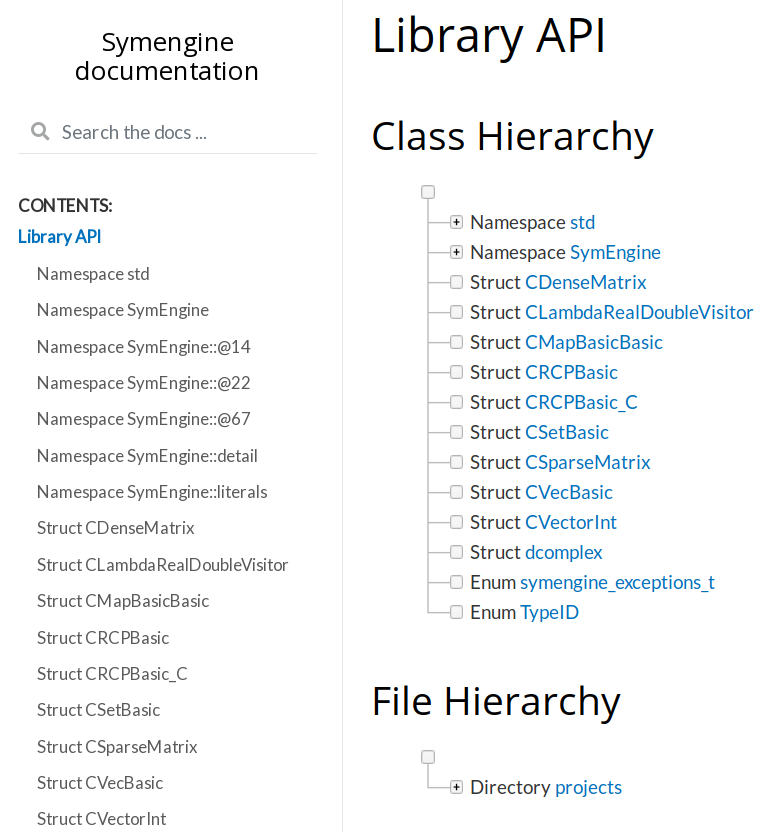Click tree box beside Struct CLambdaRealDoubleVisitor
Viewport: 770px width, 832px height.
[x=456, y=312]
